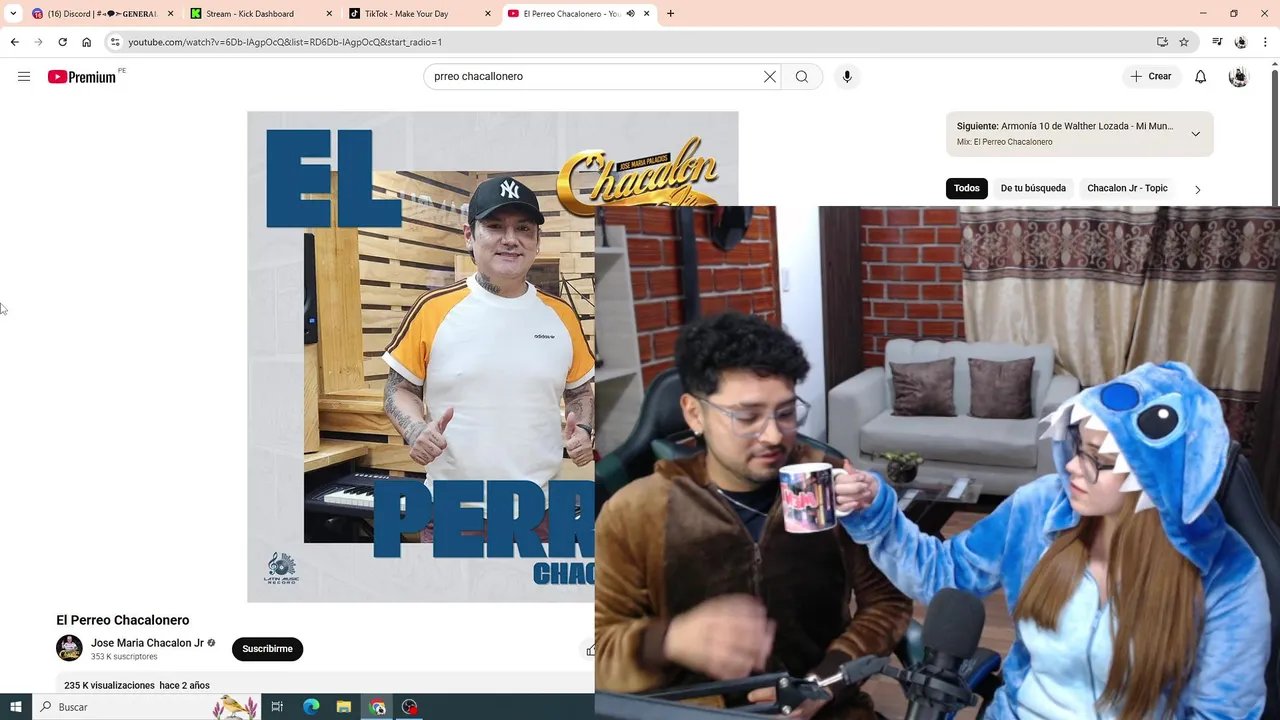Image resolution: width=1280 pixels, height=720 pixels.
Task: Select the Chacalon Jr - Topic chip
Action: (x=1127, y=188)
